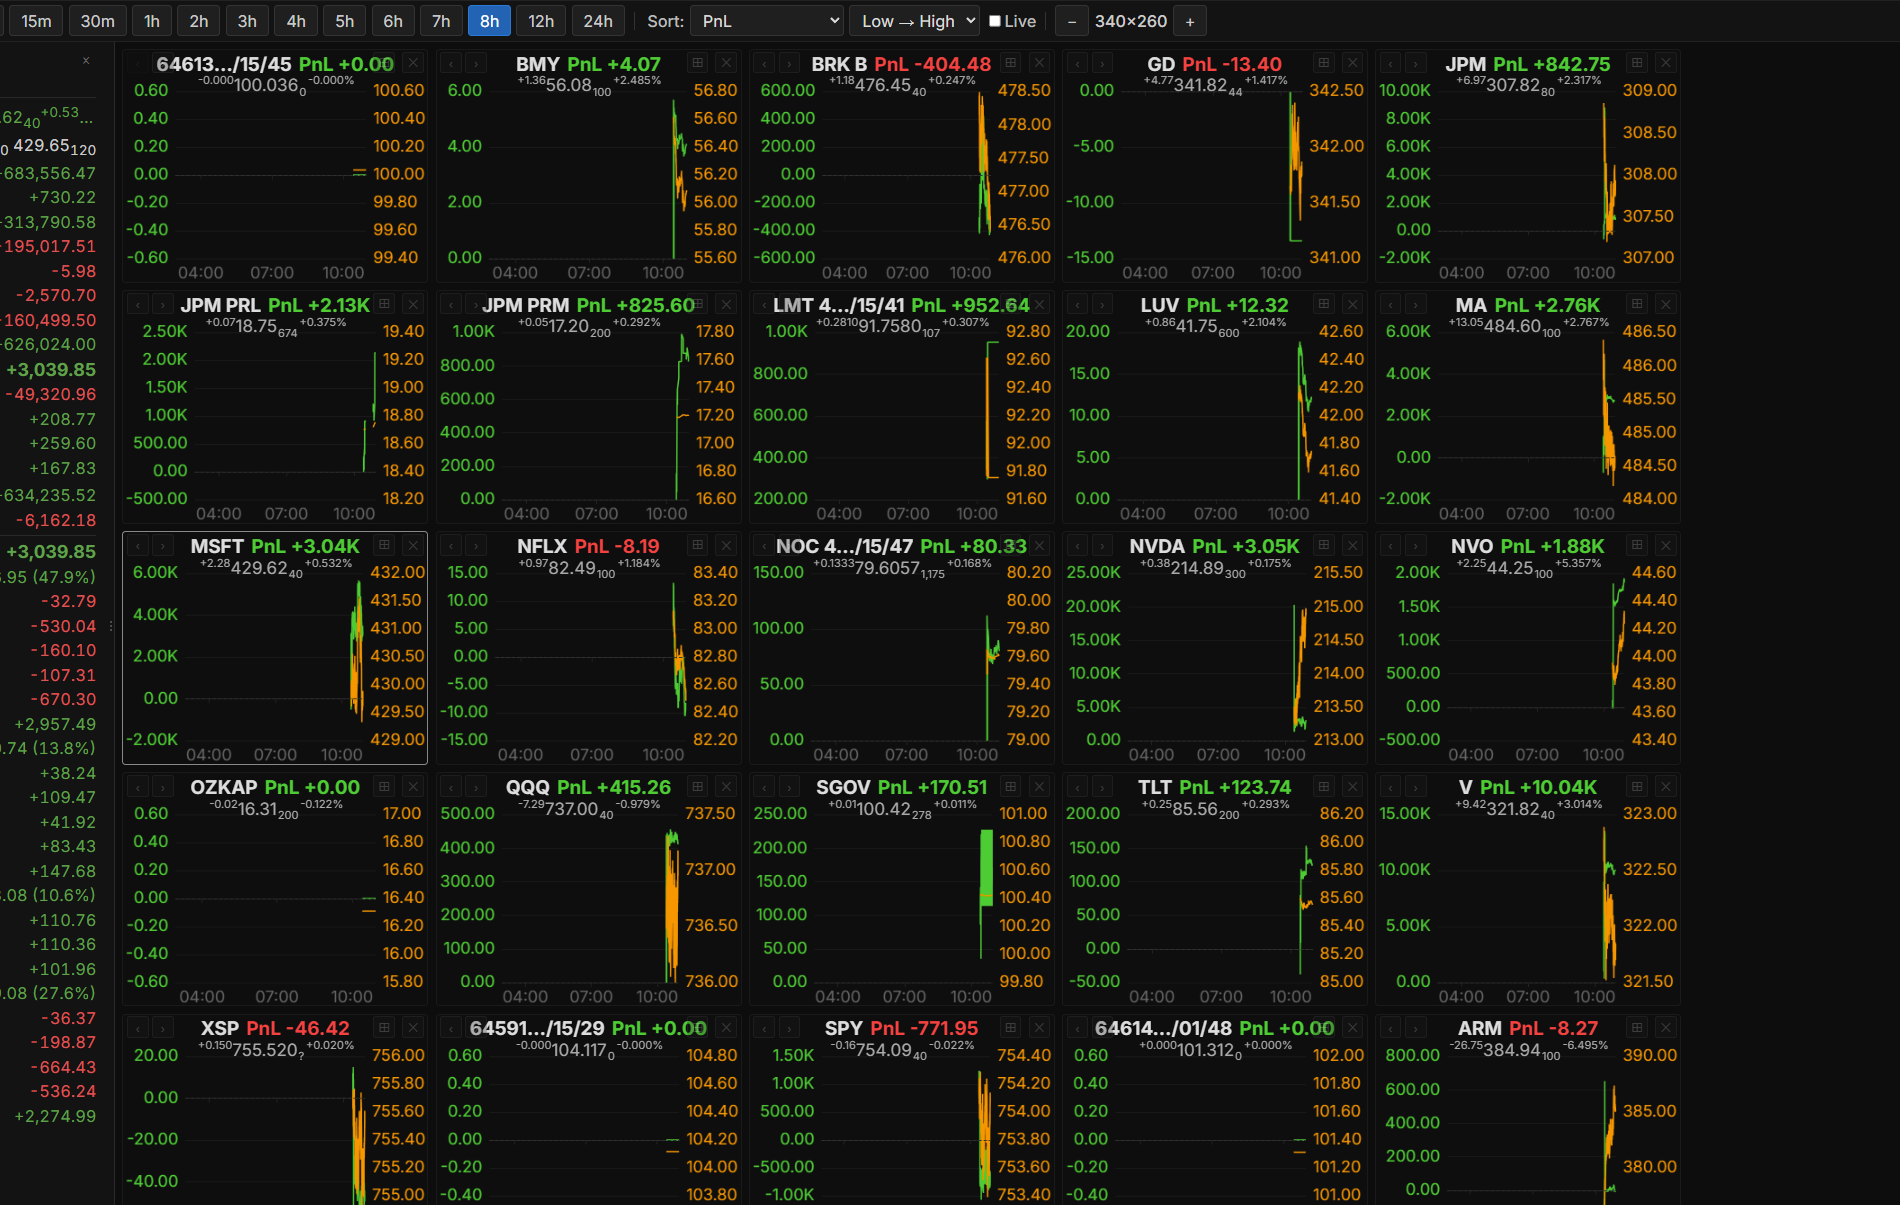Click next arrow on JPM chart
This screenshot has width=1900, height=1205.
[x=1415, y=63]
